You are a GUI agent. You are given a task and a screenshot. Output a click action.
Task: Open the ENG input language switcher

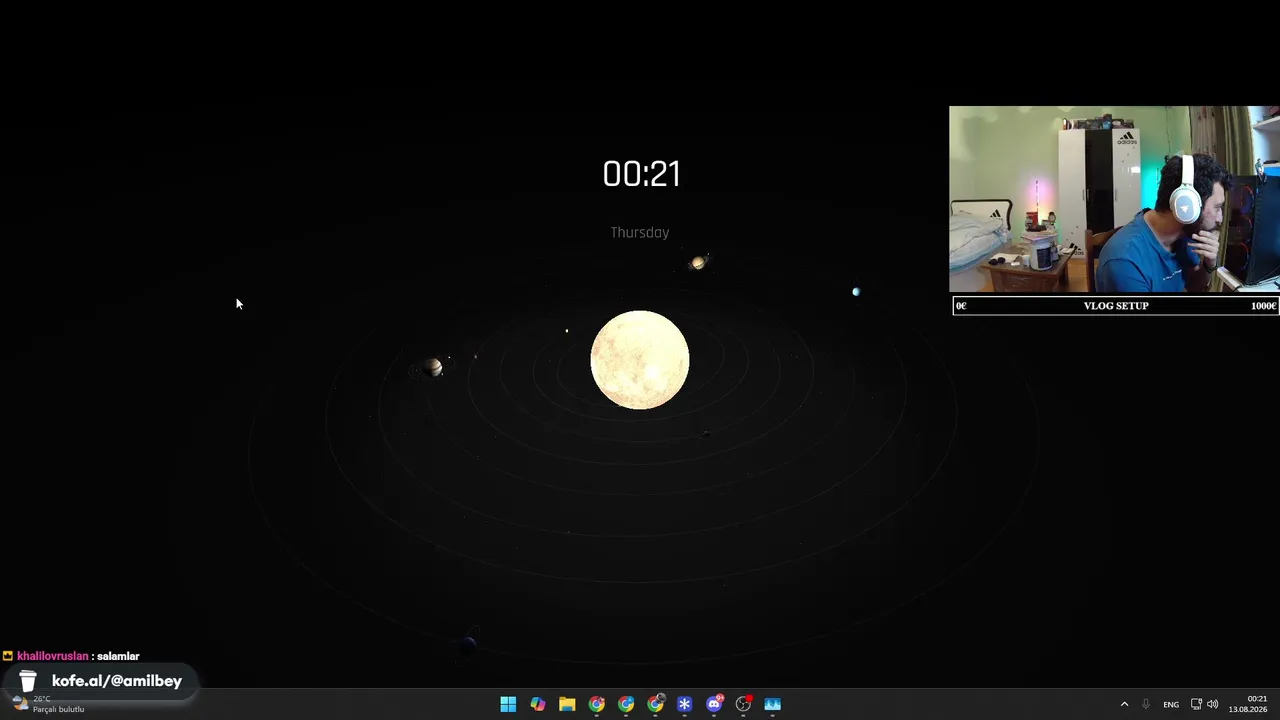pyautogui.click(x=1171, y=704)
